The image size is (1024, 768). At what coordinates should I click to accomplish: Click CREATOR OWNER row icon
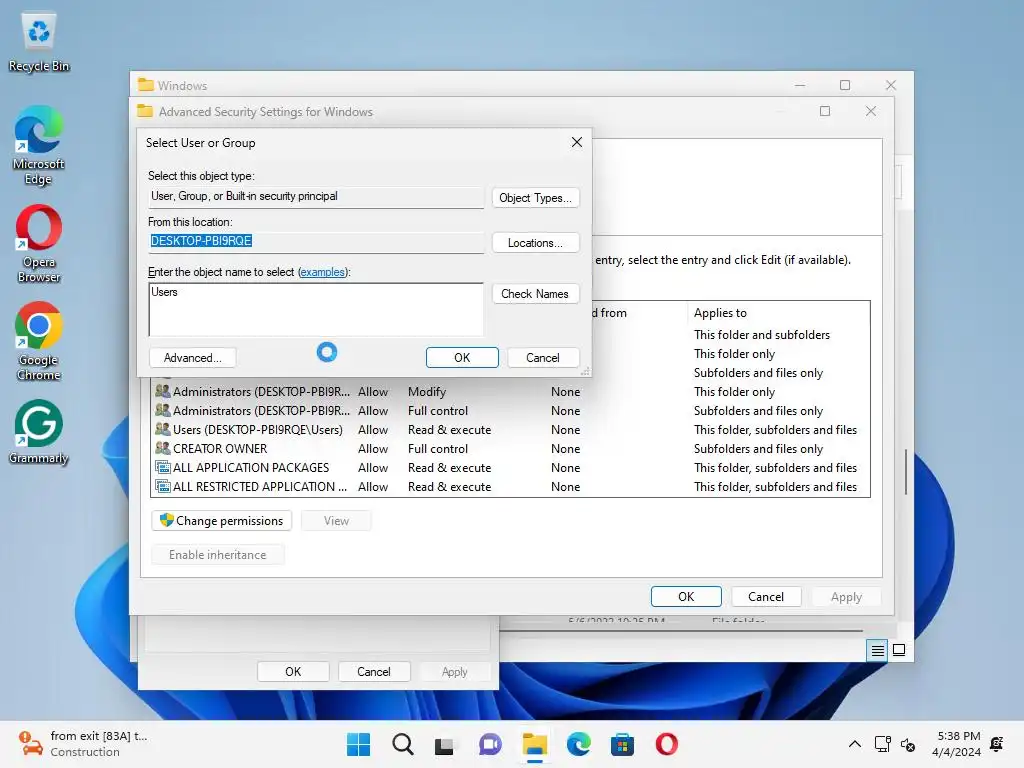162,449
